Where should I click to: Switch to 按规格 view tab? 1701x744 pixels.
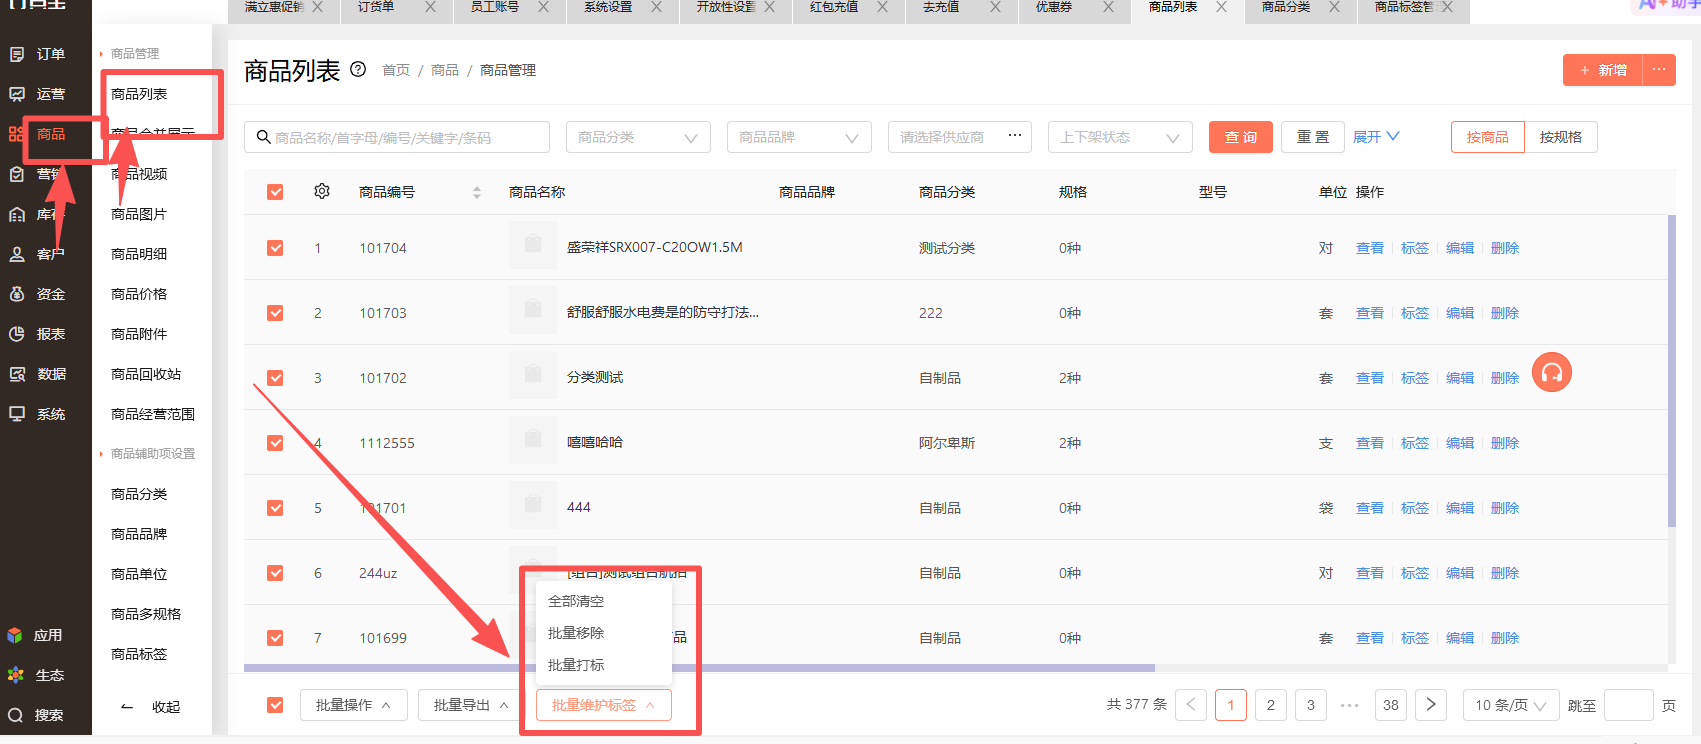[1561, 137]
